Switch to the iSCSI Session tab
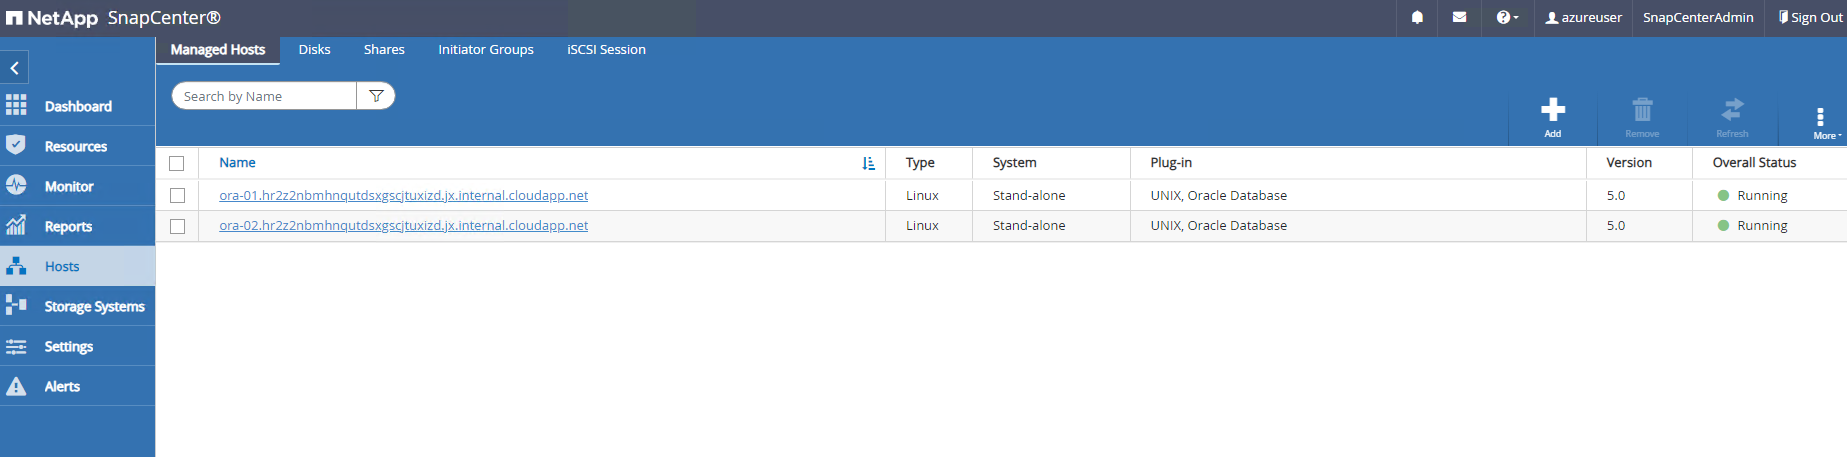This screenshot has width=1847, height=457. [x=606, y=49]
